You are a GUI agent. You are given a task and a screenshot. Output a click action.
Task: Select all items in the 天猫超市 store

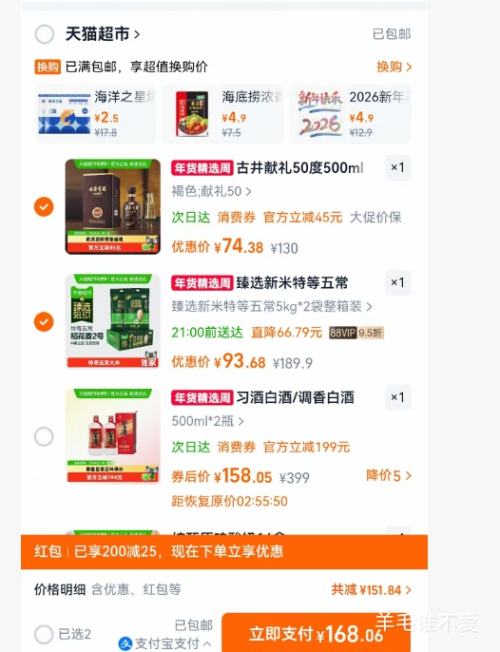click(44, 34)
